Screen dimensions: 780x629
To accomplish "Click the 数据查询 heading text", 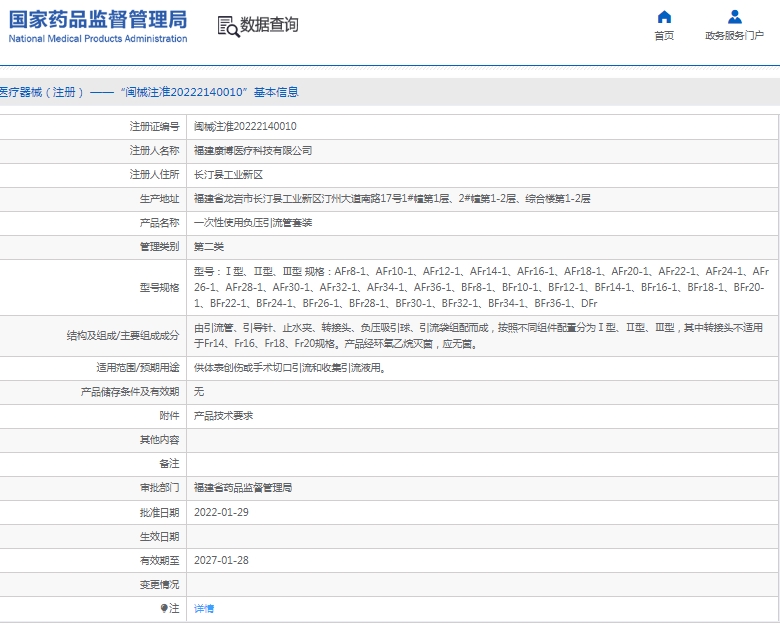I will coord(269,24).
